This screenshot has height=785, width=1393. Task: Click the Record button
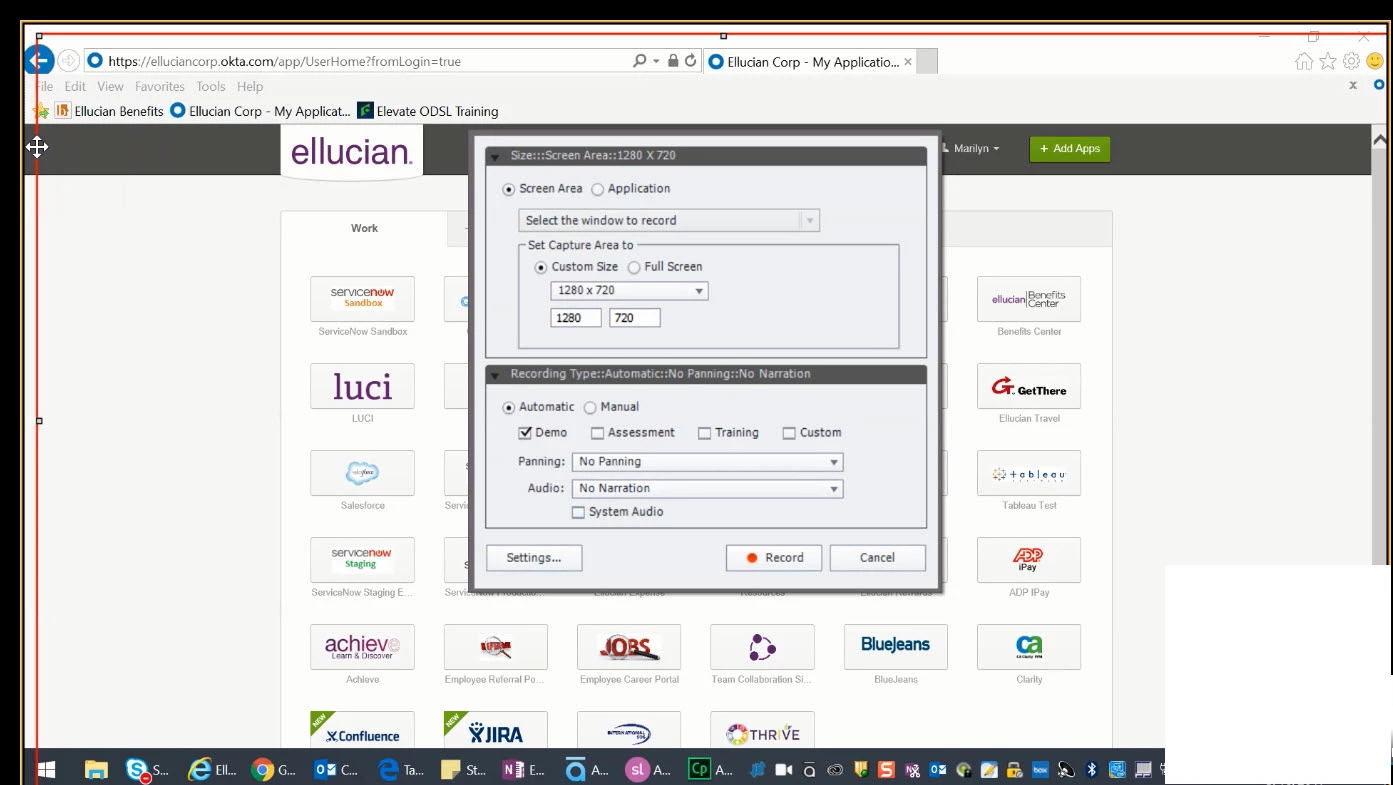(x=774, y=558)
